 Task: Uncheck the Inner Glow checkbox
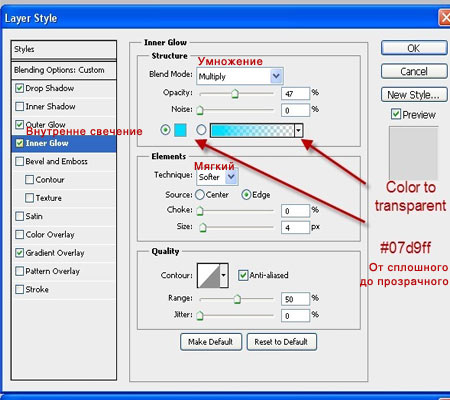(x=20, y=143)
